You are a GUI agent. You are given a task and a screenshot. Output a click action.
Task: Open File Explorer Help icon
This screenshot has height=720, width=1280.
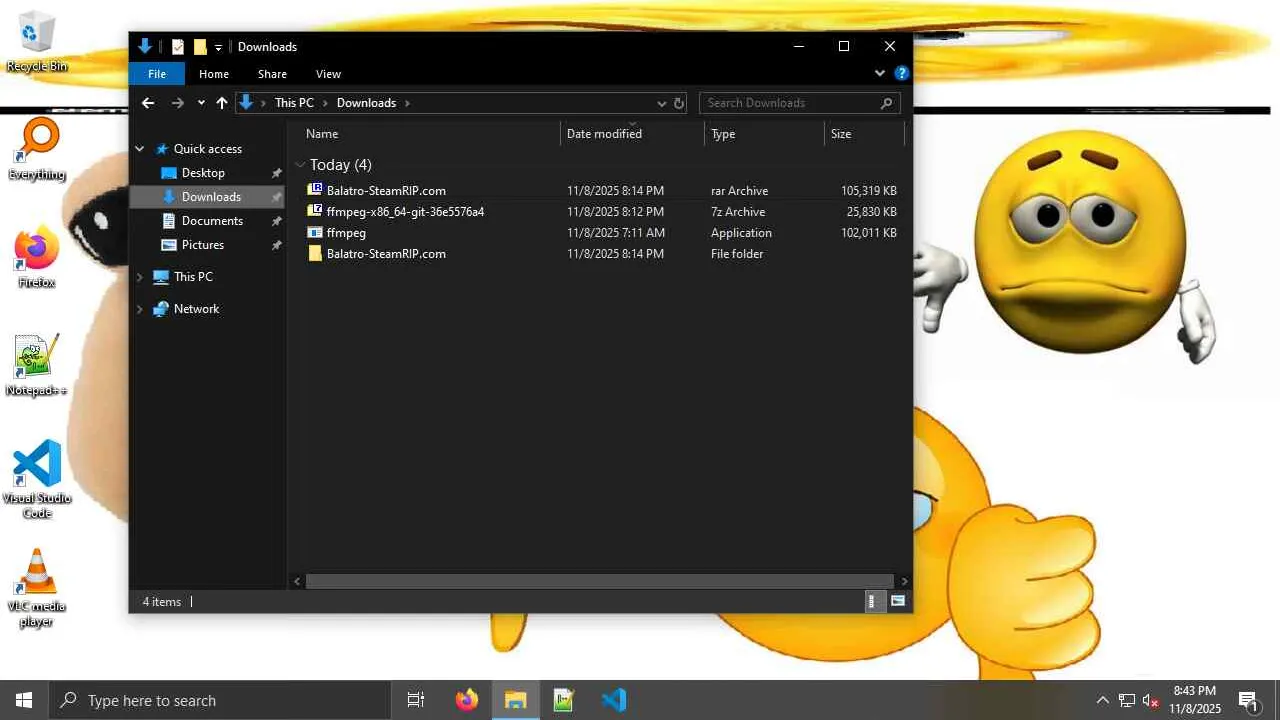pos(901,74)
